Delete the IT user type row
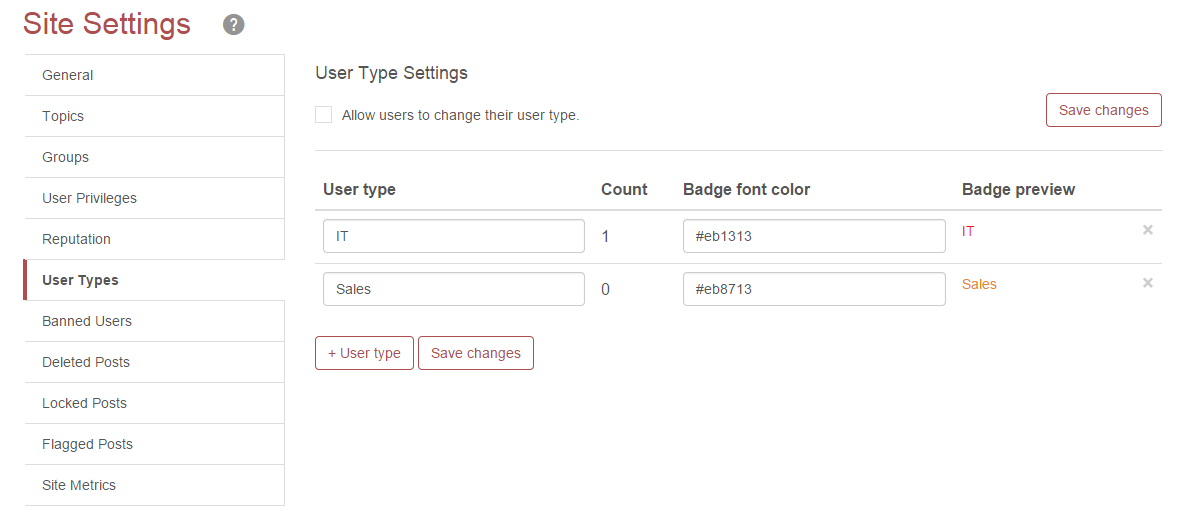The image size is (1204, 532). (x=1147, y=230)
